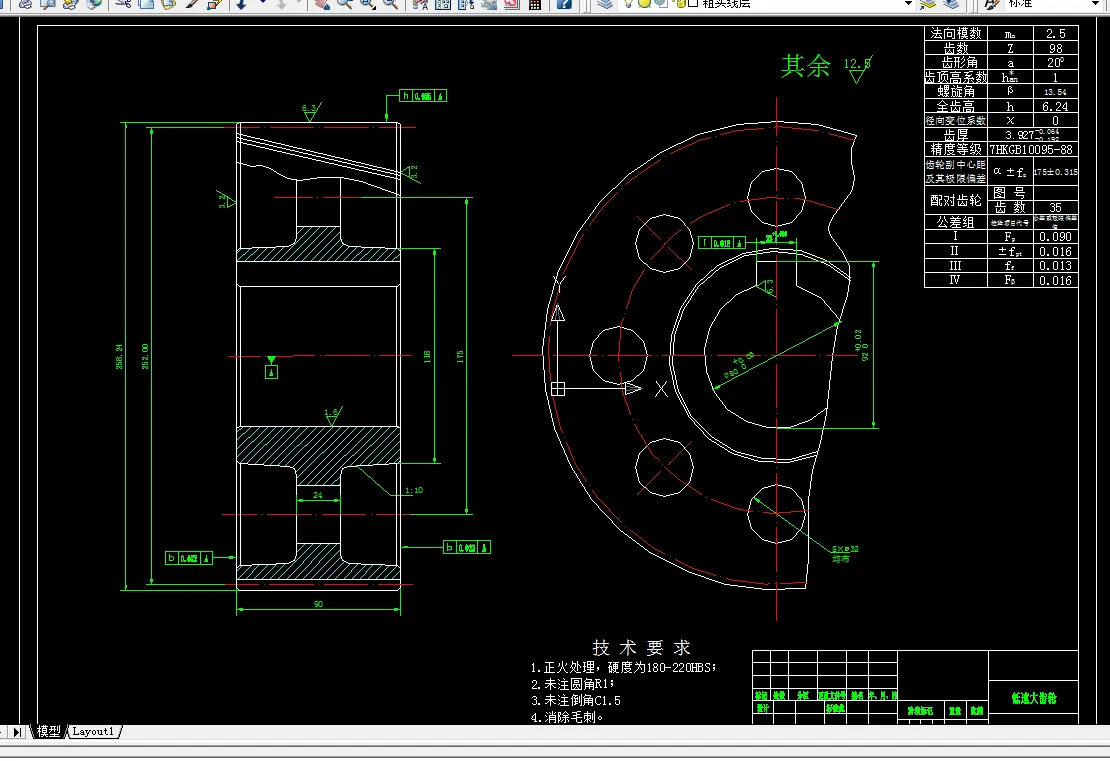The width and height of the screenshot is (1110, 761).
Task: Select the 6.3 surface roughness symbol
Action: click(310, 112)
